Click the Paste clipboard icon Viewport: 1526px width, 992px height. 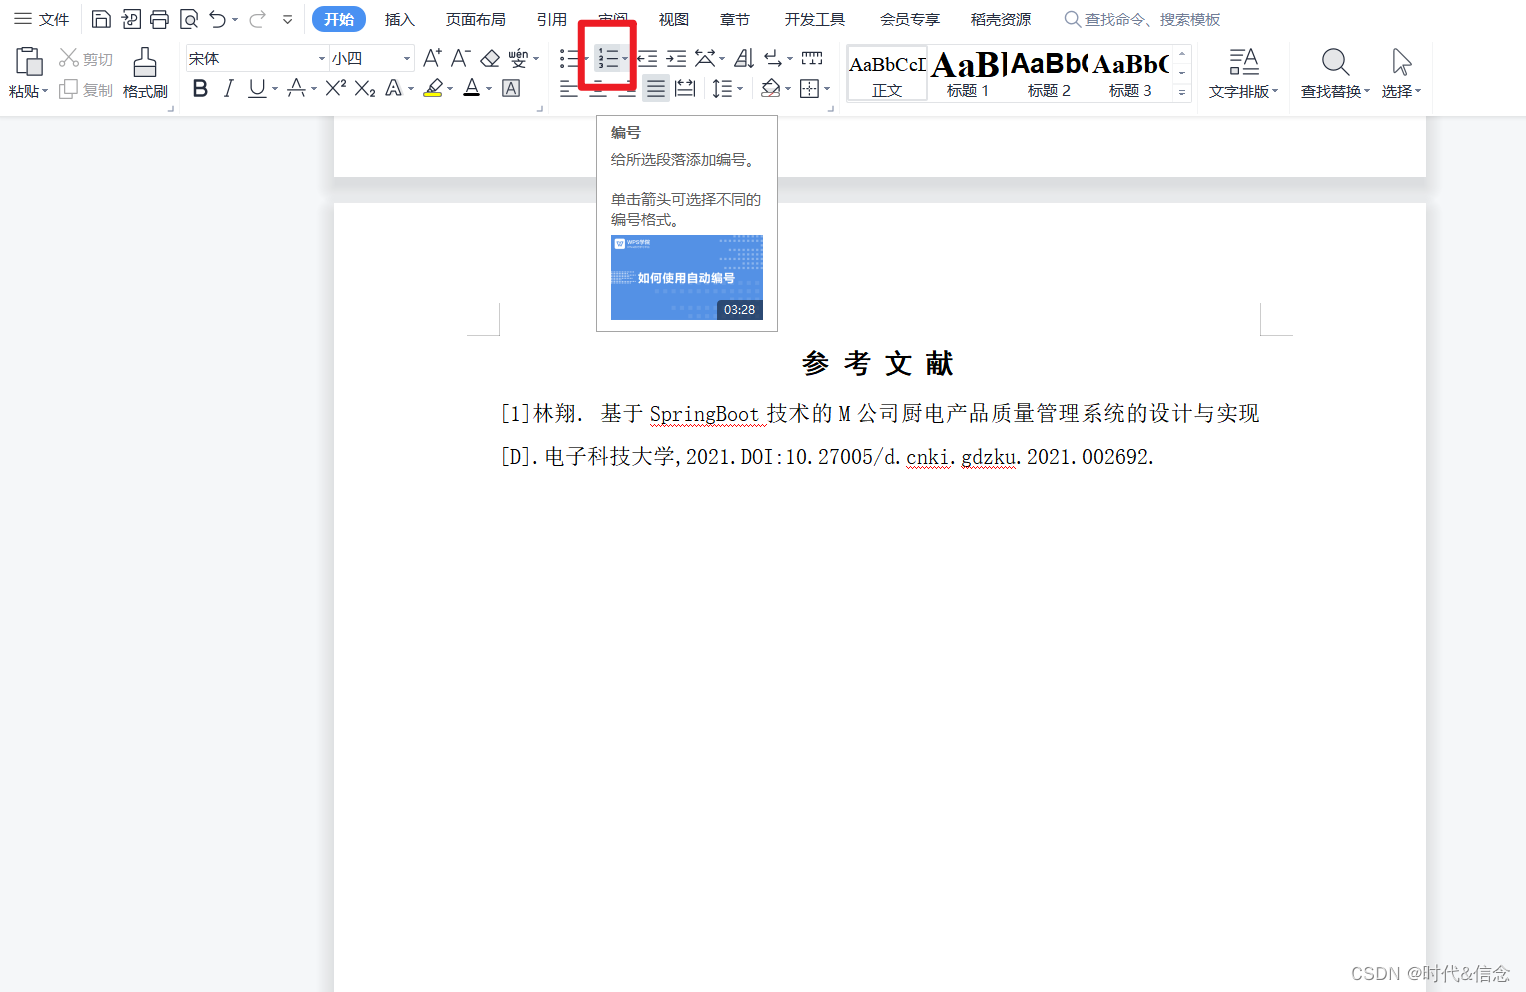click(28, 62)
